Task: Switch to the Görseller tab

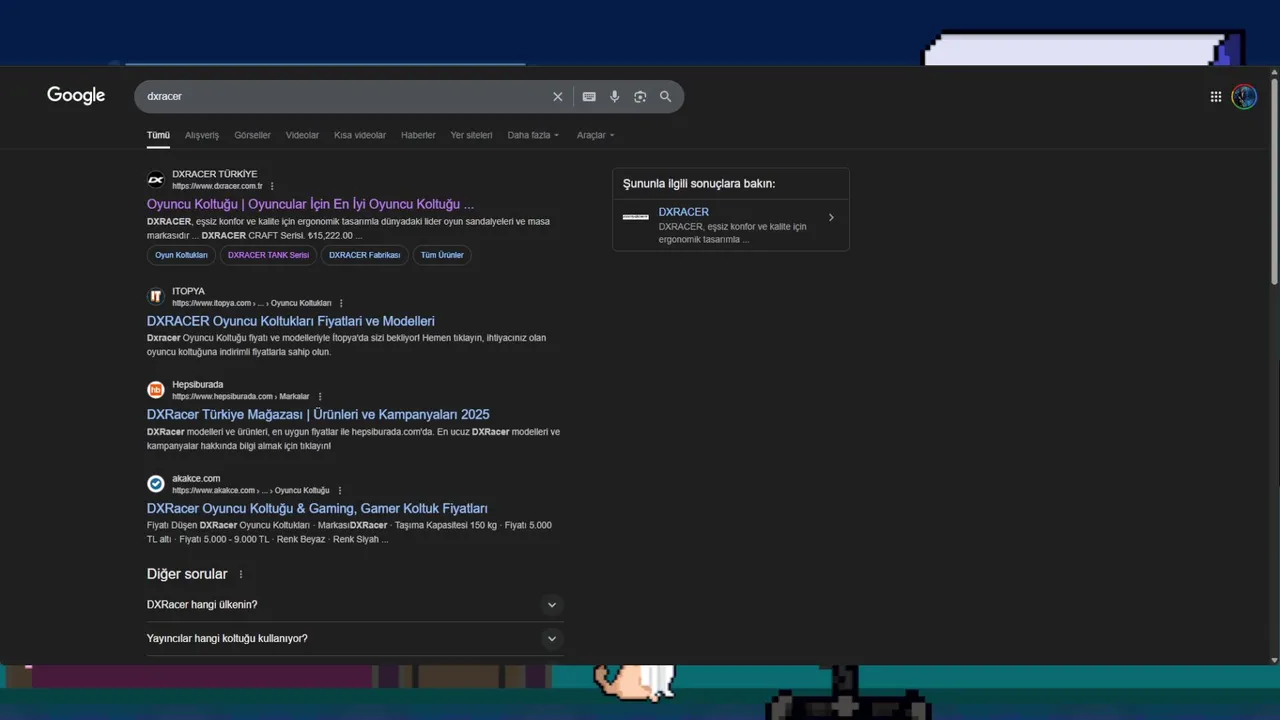Action: tap(252, 135)
